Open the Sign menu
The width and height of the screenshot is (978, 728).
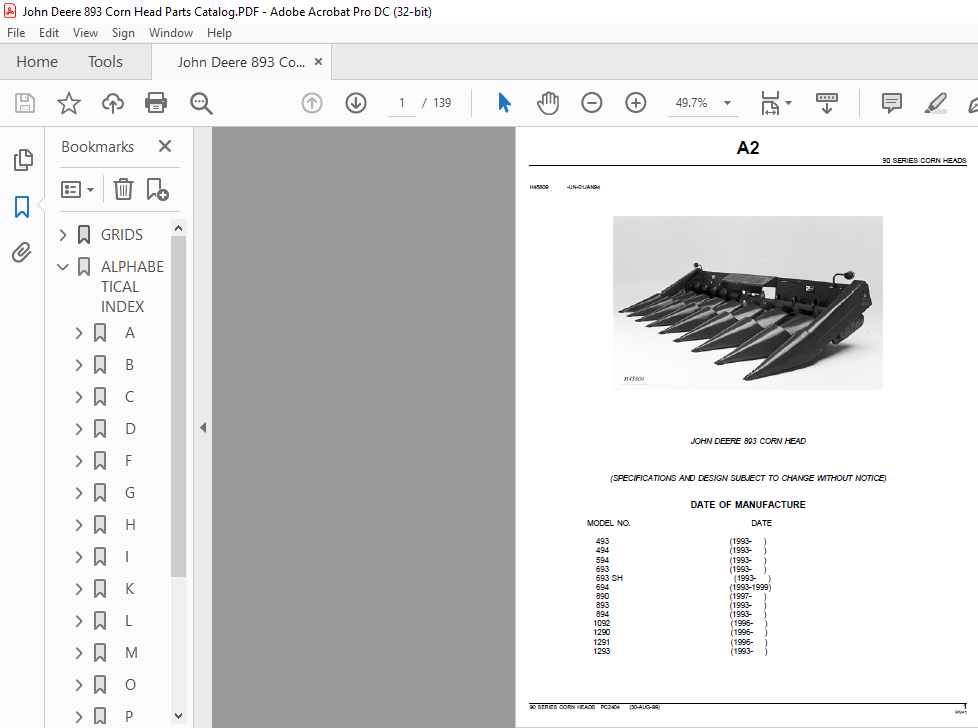(x=123, y=33)
